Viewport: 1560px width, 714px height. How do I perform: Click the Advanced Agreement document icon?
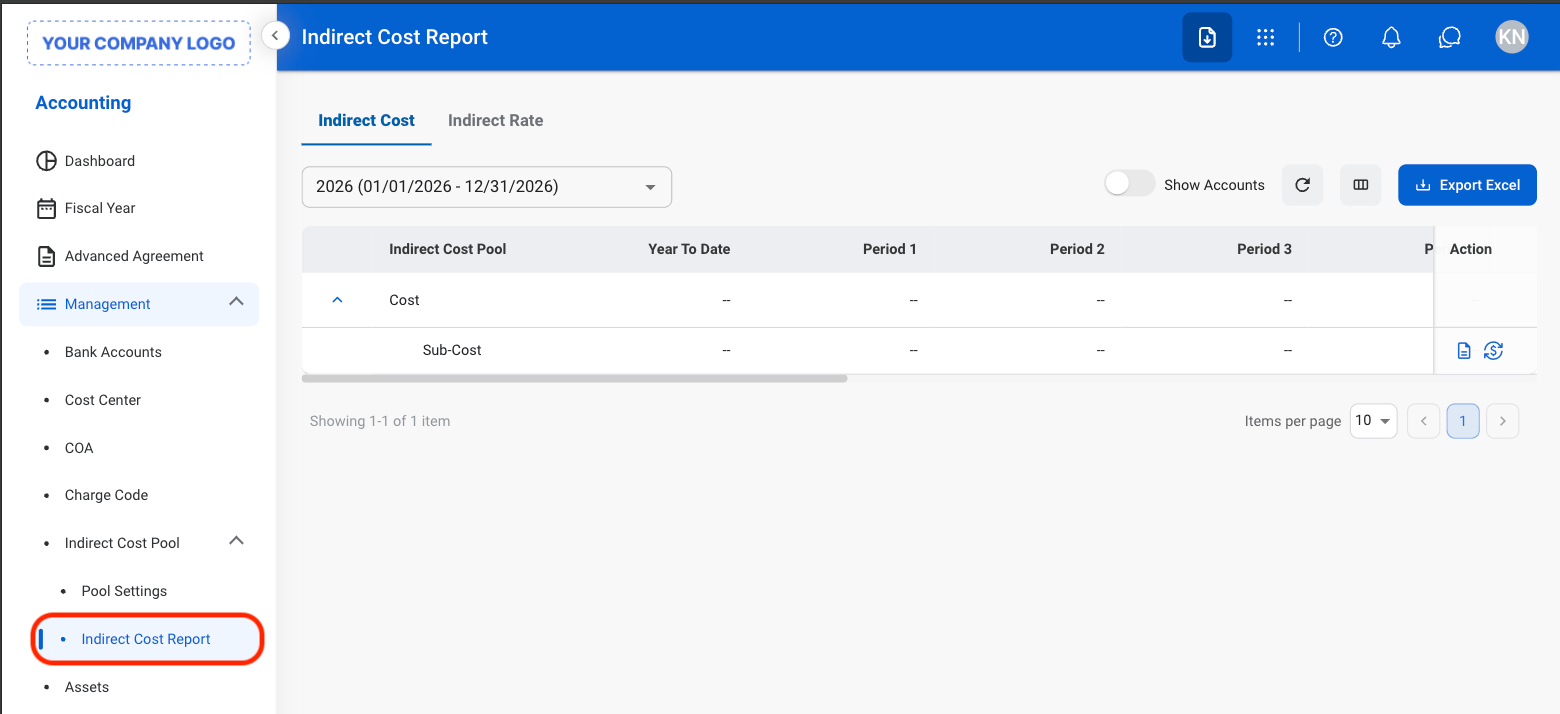(x=46, y=256)
